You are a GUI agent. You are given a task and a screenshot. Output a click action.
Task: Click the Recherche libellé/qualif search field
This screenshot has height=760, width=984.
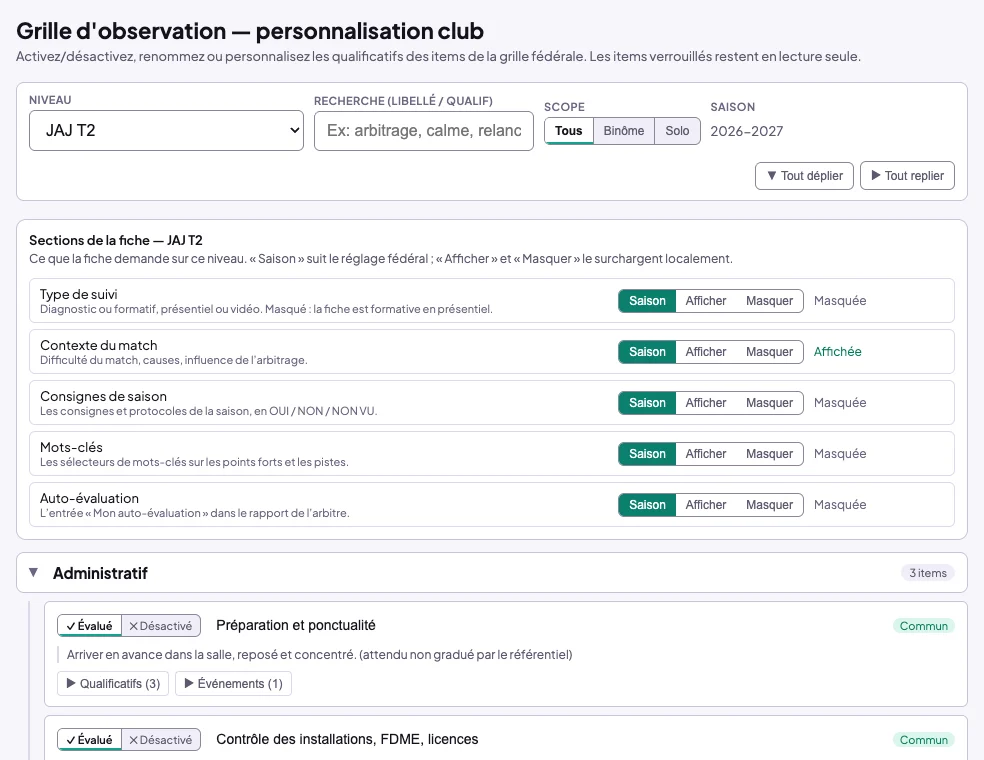(x=424, y=131)
